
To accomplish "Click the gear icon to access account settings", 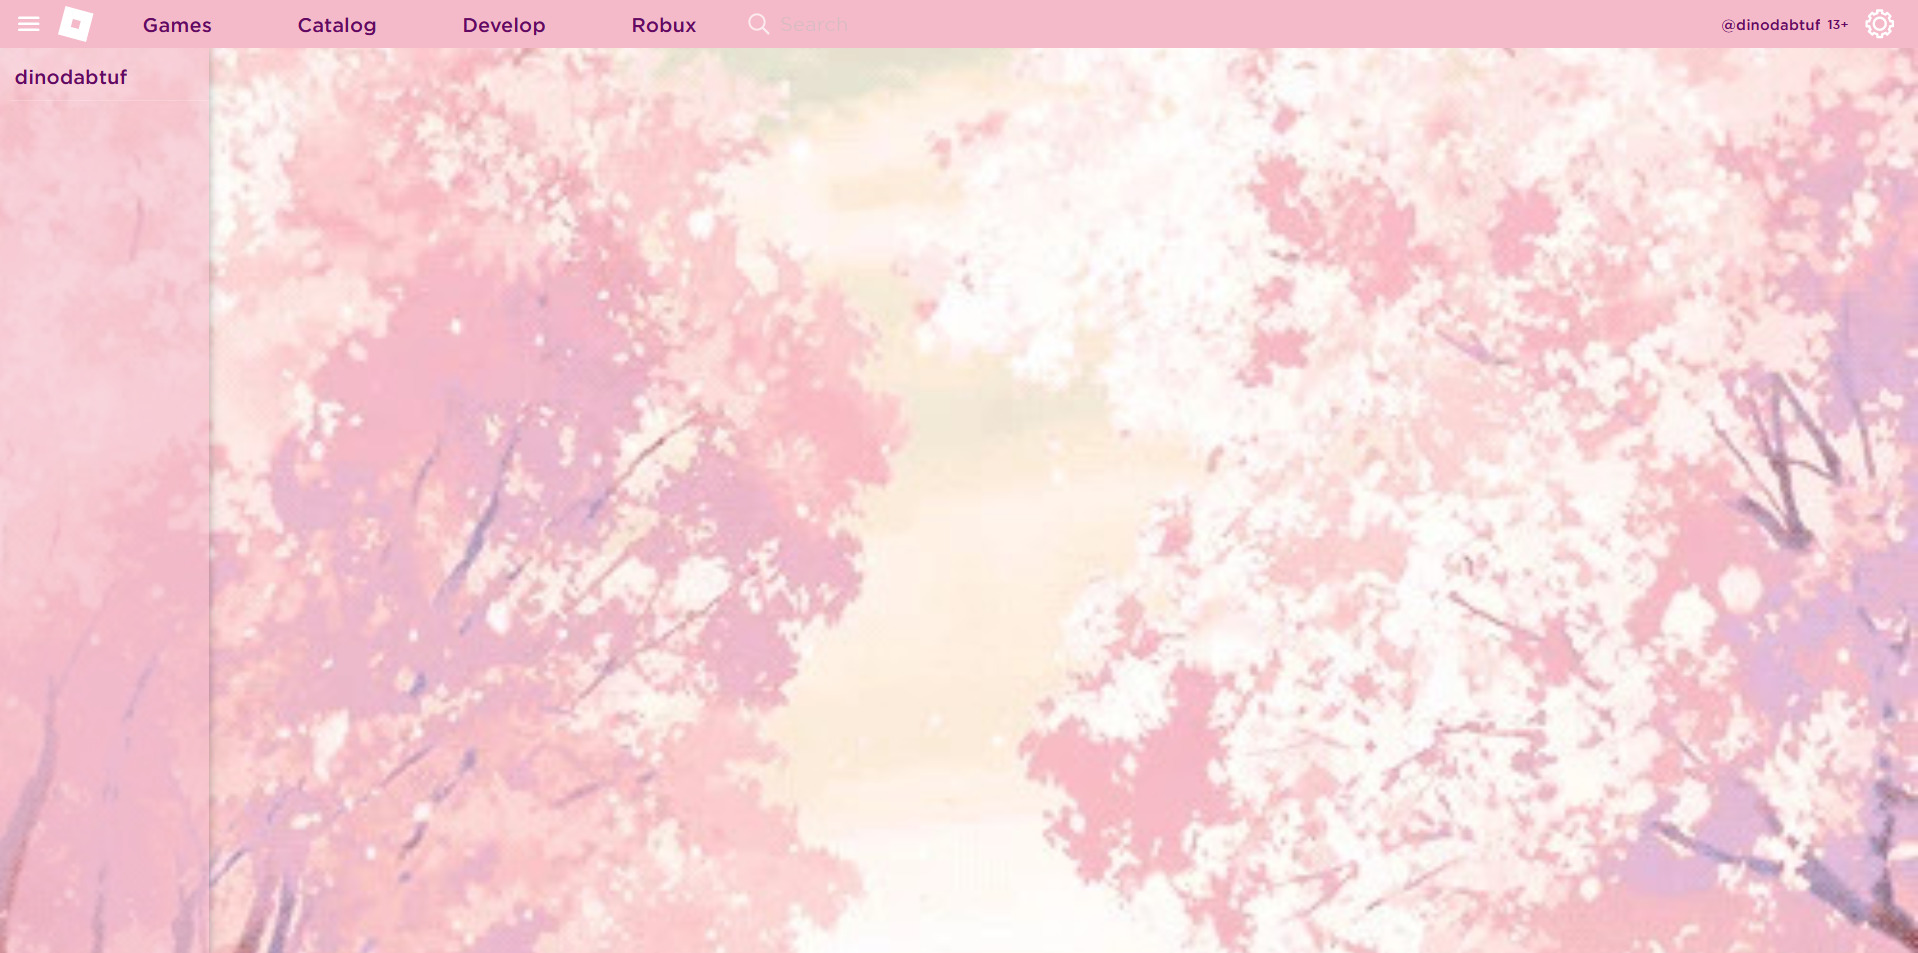I will [1880, 23].
